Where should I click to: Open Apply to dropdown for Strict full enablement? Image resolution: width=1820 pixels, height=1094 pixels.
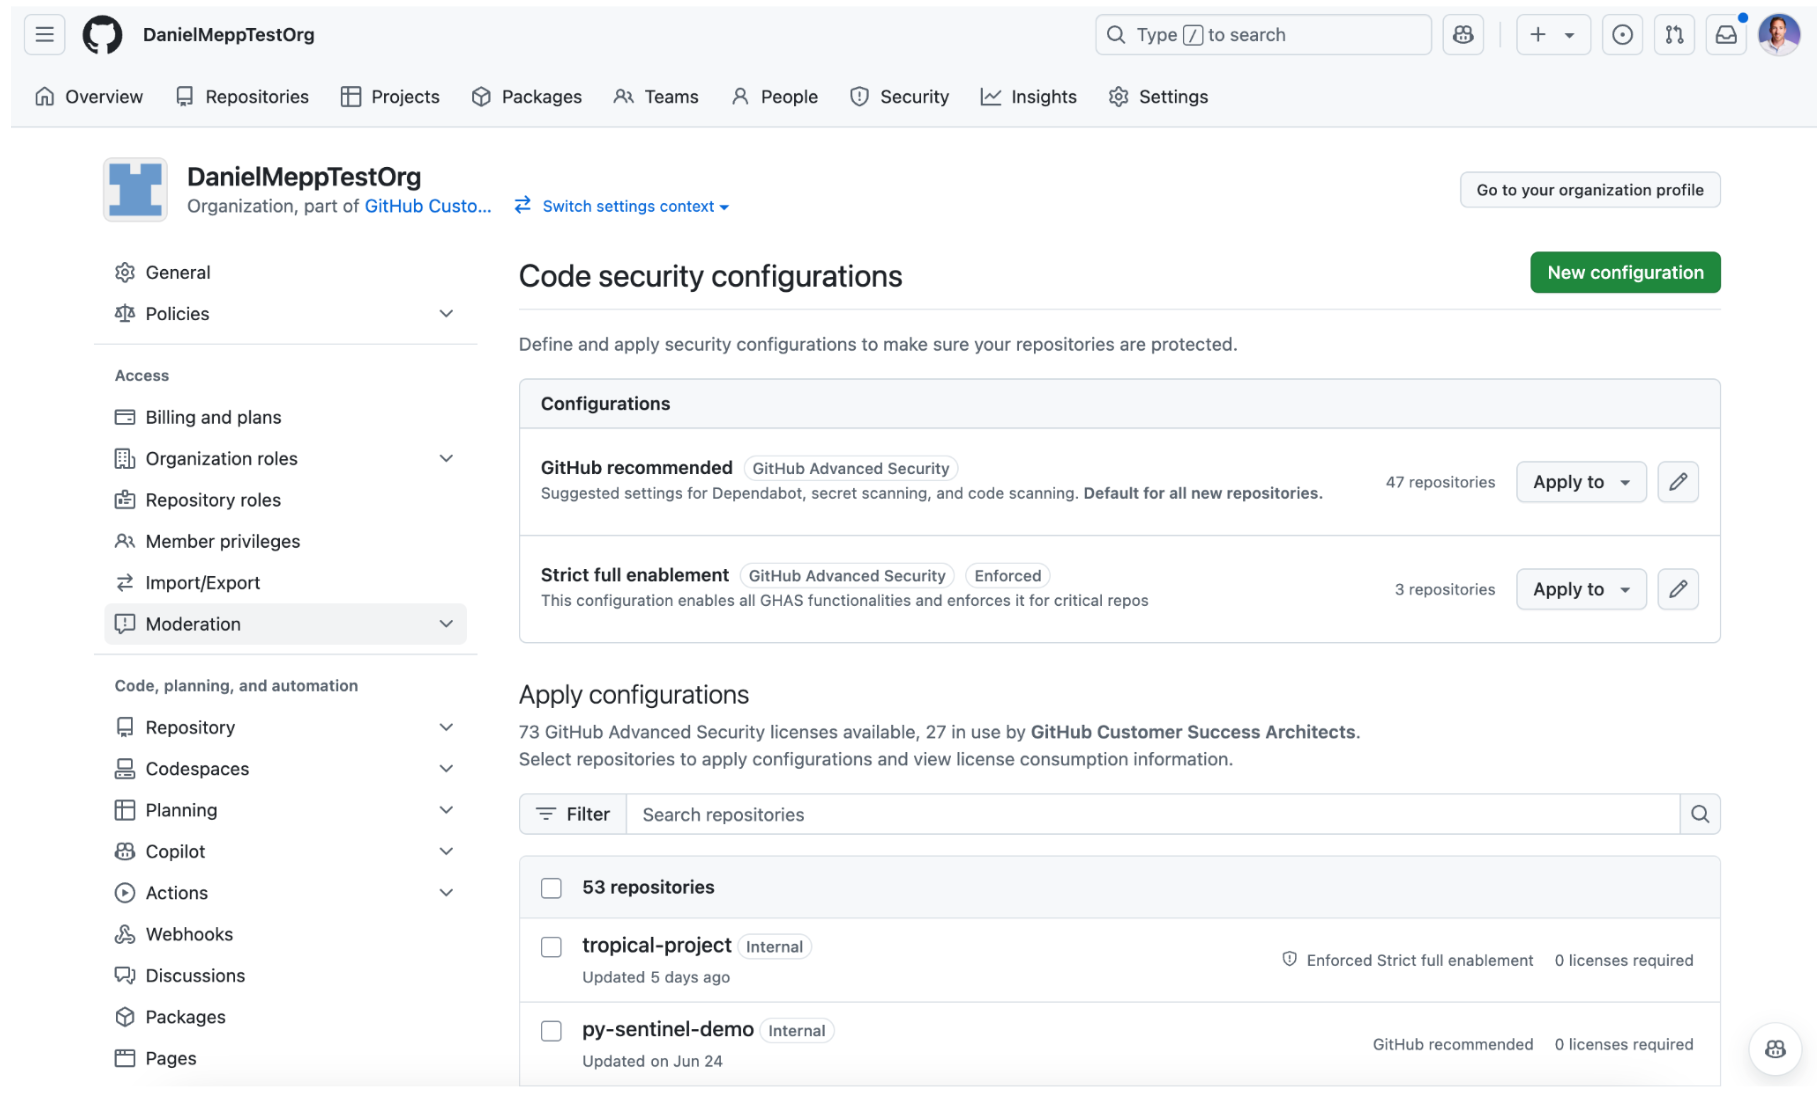point(1581,589)
